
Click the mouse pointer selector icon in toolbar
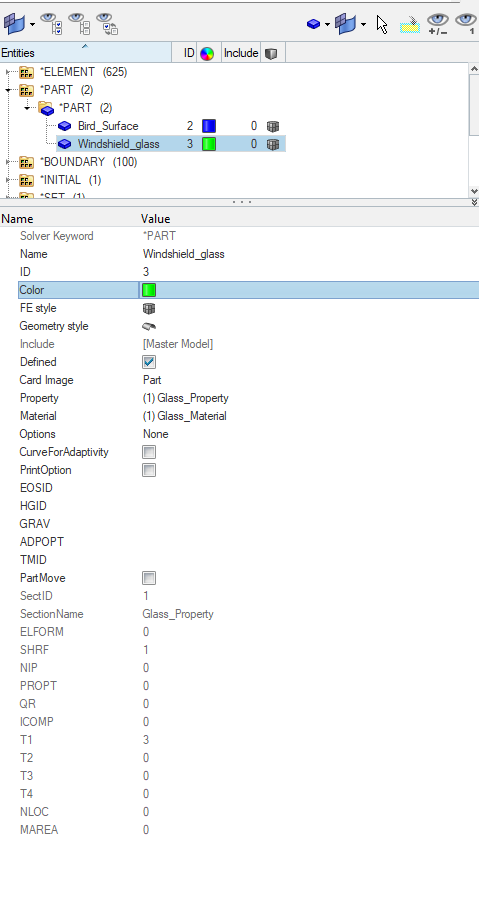[x=382, y=25]
